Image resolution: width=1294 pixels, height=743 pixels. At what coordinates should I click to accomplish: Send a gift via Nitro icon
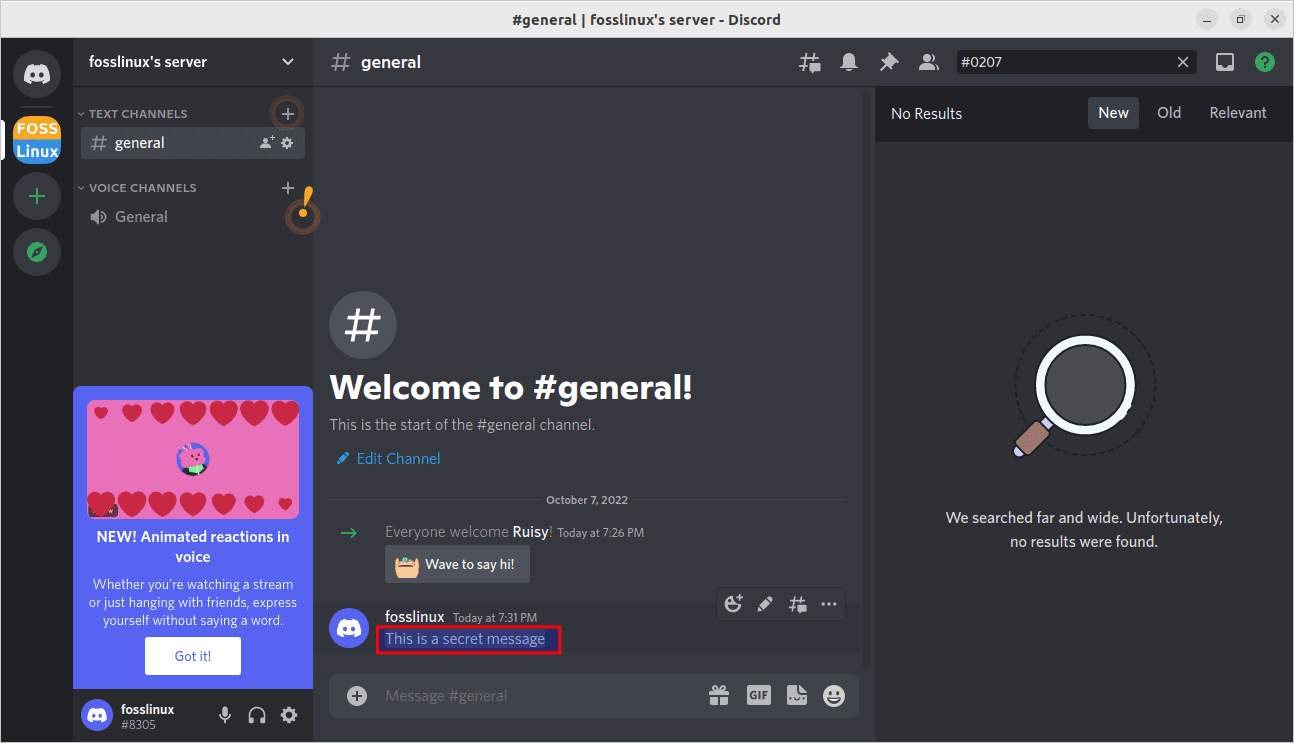pyautogui.click(x=719, y=695)
